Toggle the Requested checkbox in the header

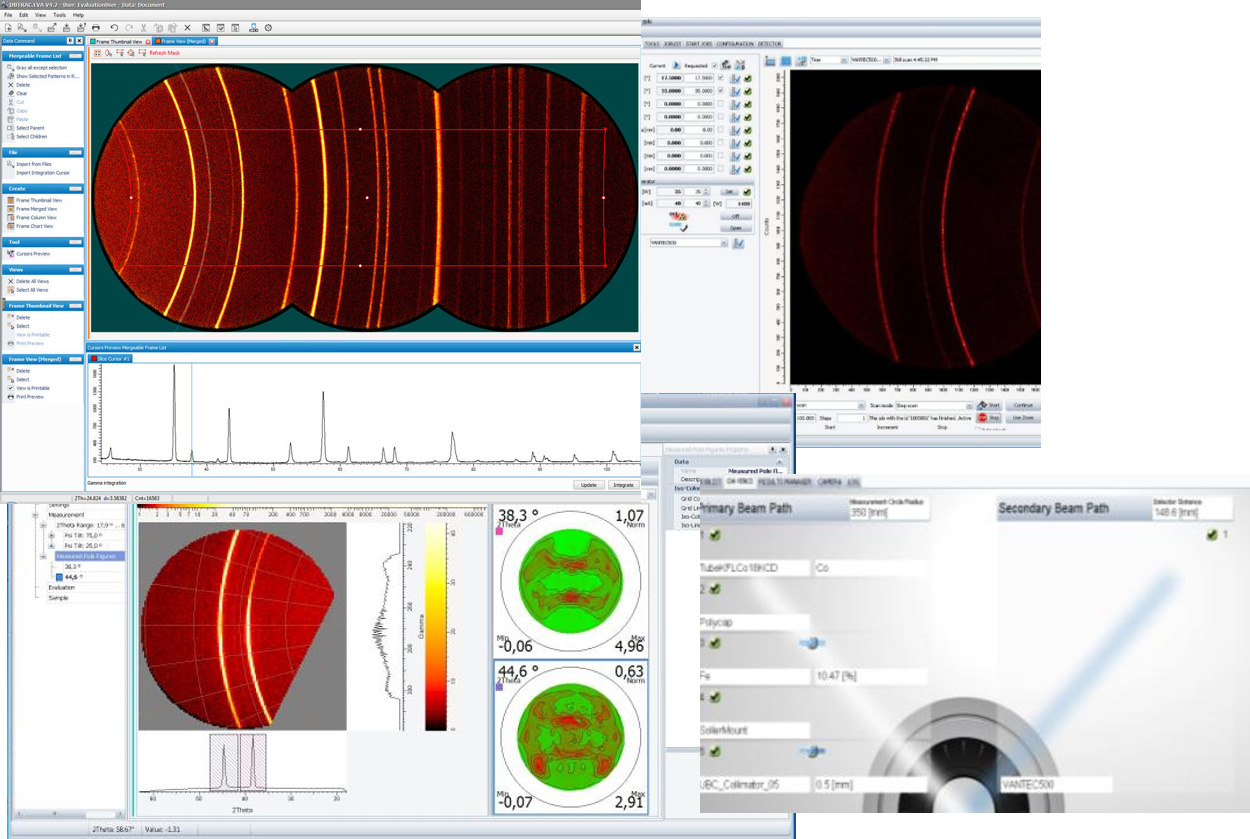tap(714, 65)
